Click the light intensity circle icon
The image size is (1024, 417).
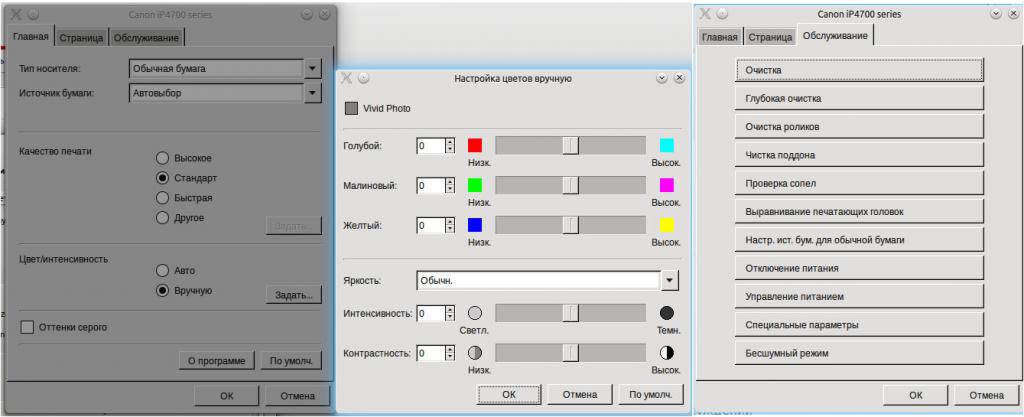(x=475, y=313)
